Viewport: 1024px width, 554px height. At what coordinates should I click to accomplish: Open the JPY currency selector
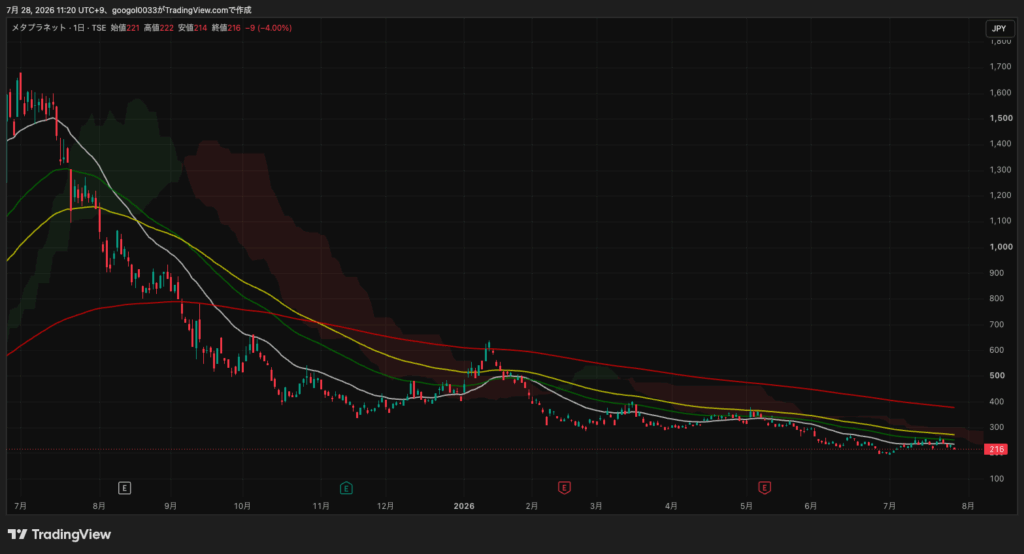pyautogui.click(x=999, y=28)
